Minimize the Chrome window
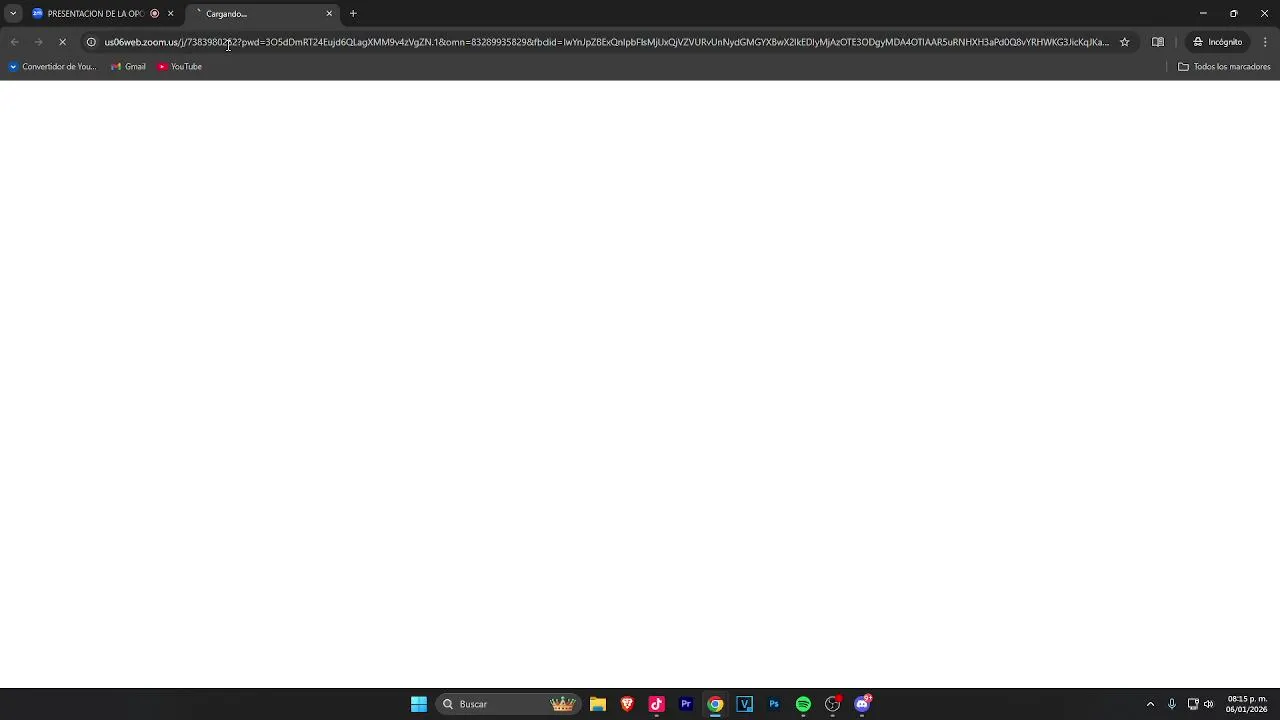The height and width of the screenshot is (720, 1280). (x=1203, y=13)
